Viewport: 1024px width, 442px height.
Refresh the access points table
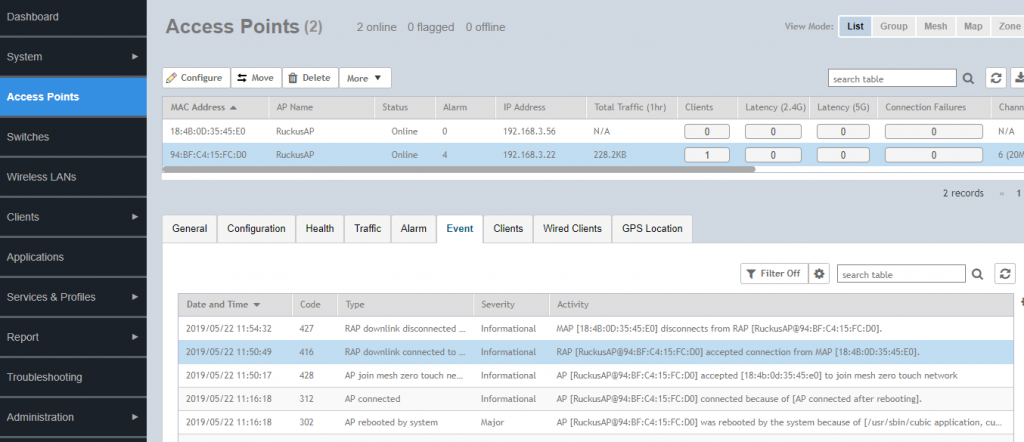(x=996, y=78)
